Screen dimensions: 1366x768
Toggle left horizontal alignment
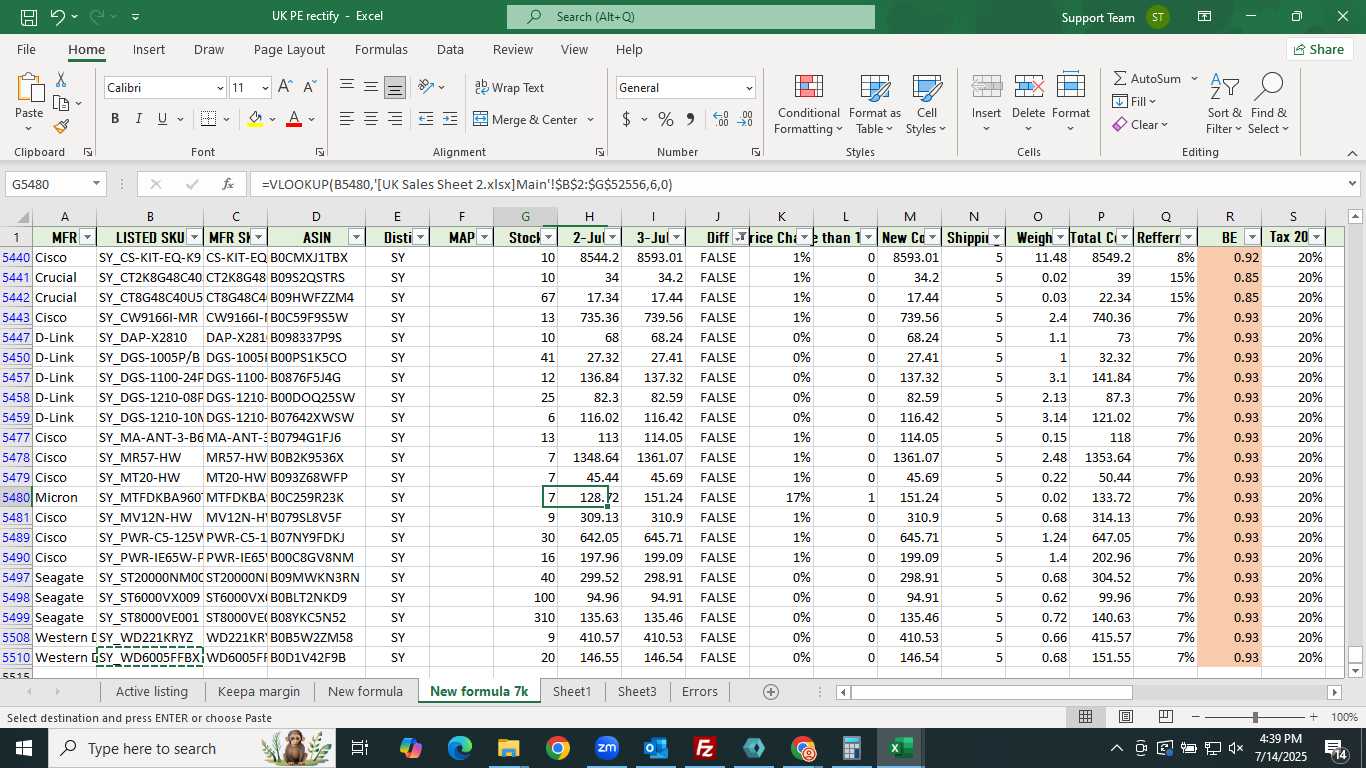(347, 119)
